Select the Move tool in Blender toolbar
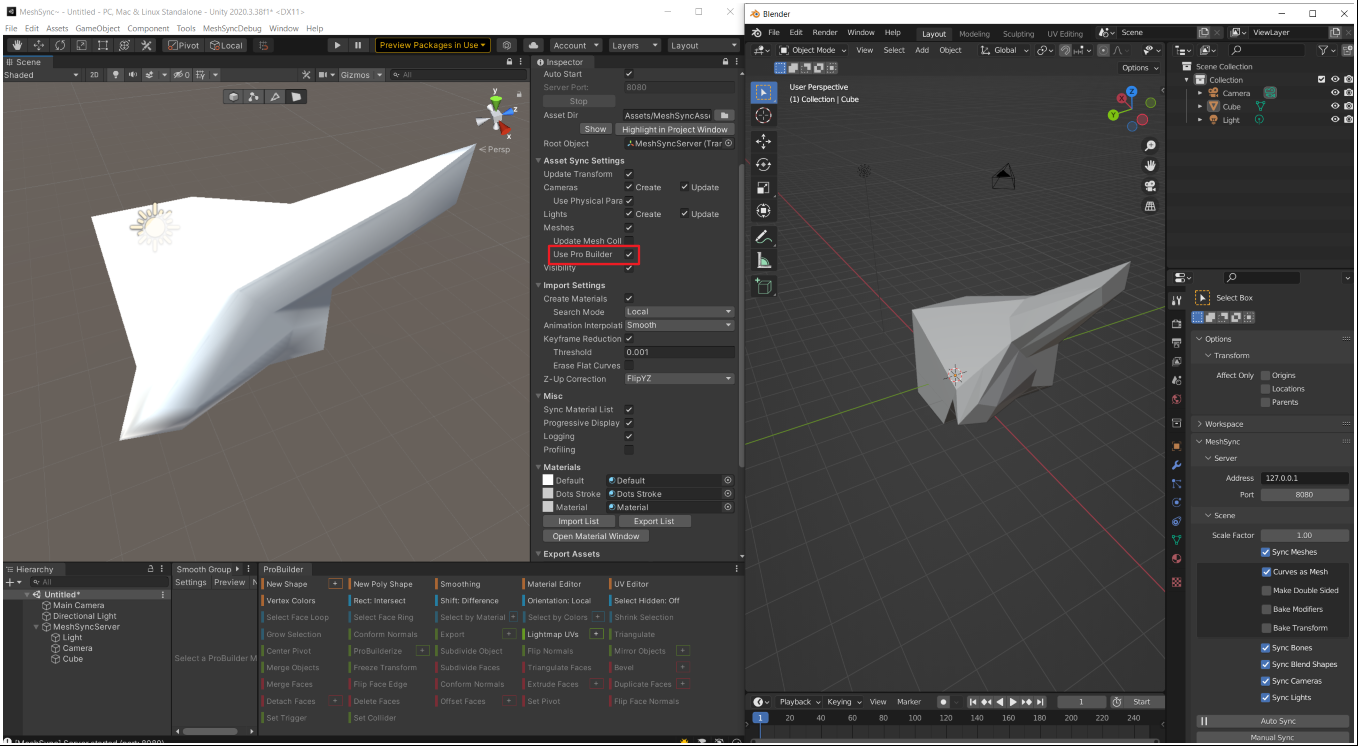The width and height of the screenshot is (1358, 746). click(x=764, y=142)
